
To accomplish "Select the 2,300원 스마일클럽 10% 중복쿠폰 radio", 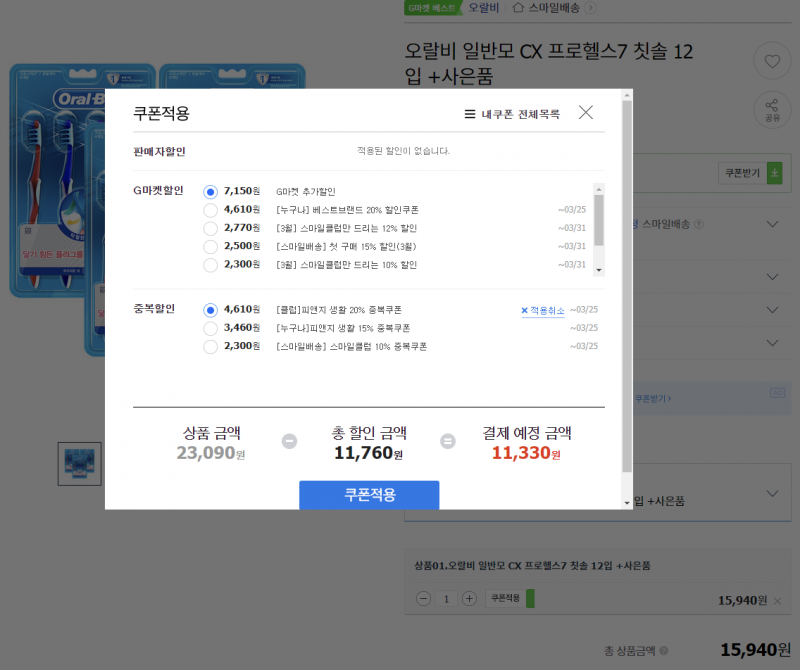I will [210, 347].
